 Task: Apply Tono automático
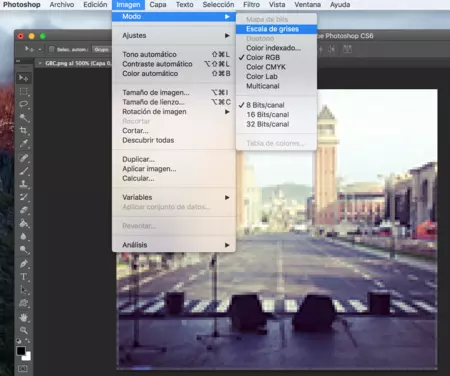coord(174,54)
